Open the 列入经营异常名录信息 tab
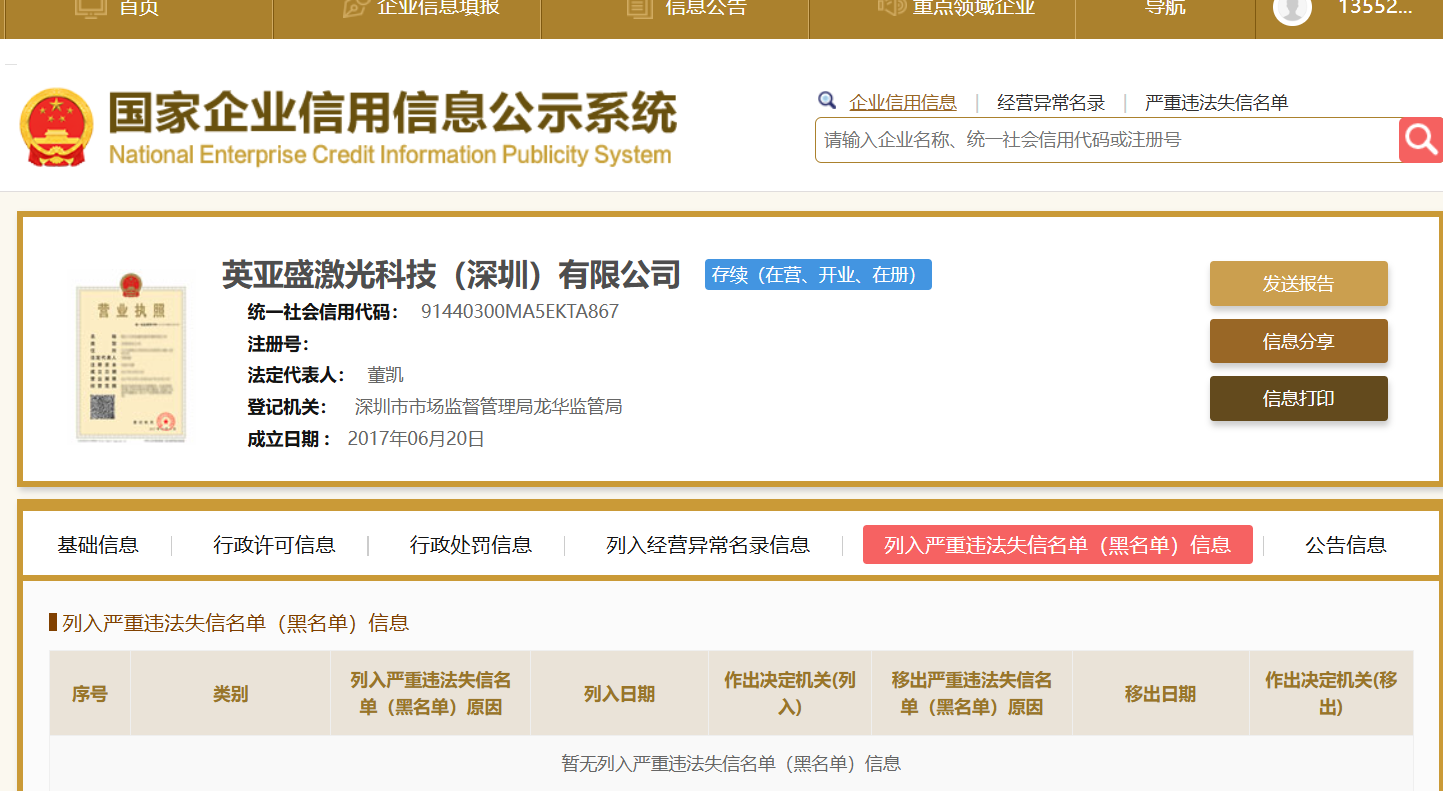1443x791 pixels. [708, 545]
